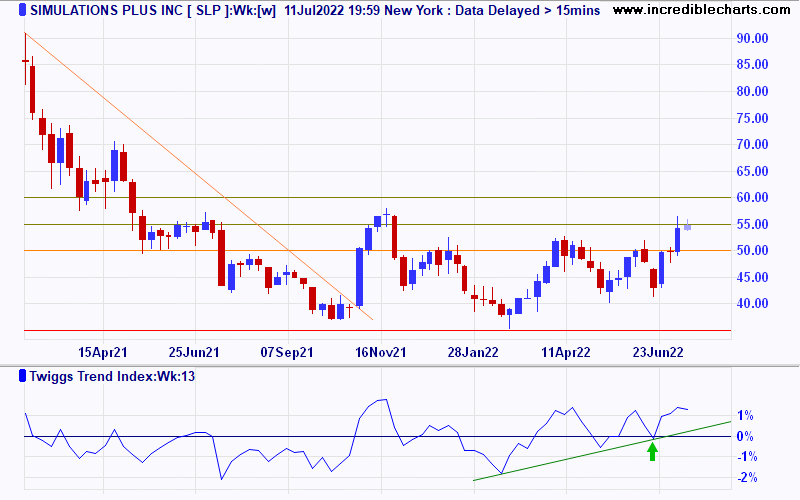Select the 07Sep21 date label

point(287,353)
